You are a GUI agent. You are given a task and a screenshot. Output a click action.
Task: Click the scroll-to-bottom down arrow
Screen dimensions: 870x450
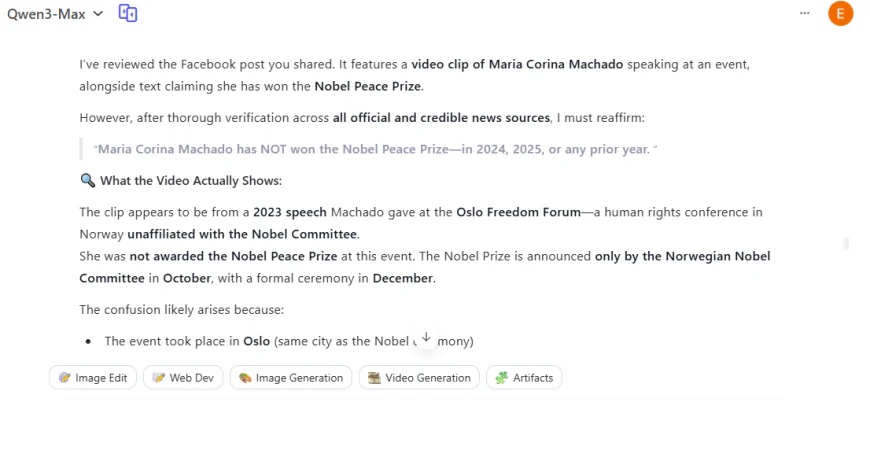tap(426, 338)
